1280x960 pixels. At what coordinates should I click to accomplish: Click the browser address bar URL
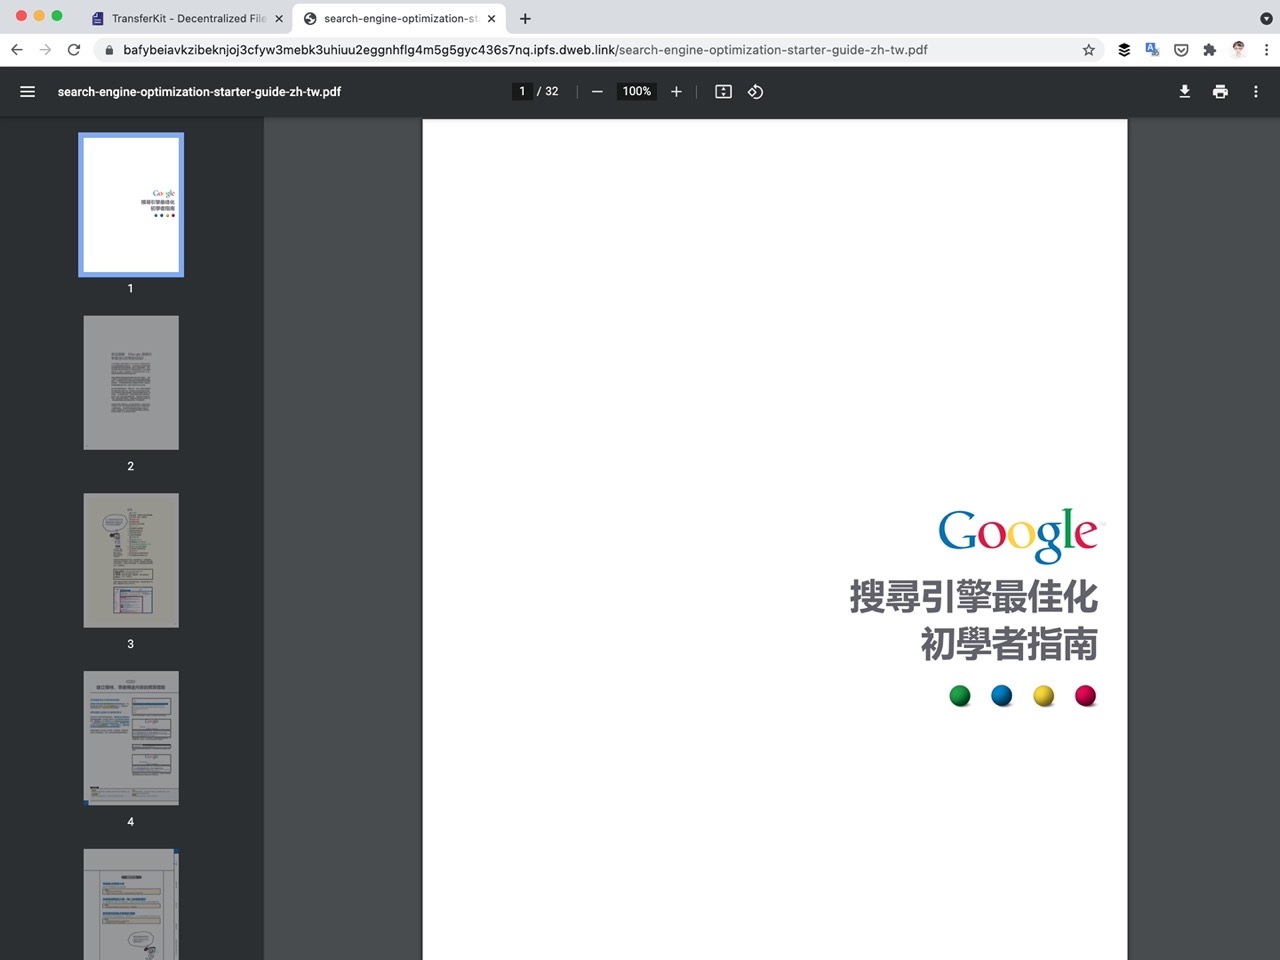525,50
